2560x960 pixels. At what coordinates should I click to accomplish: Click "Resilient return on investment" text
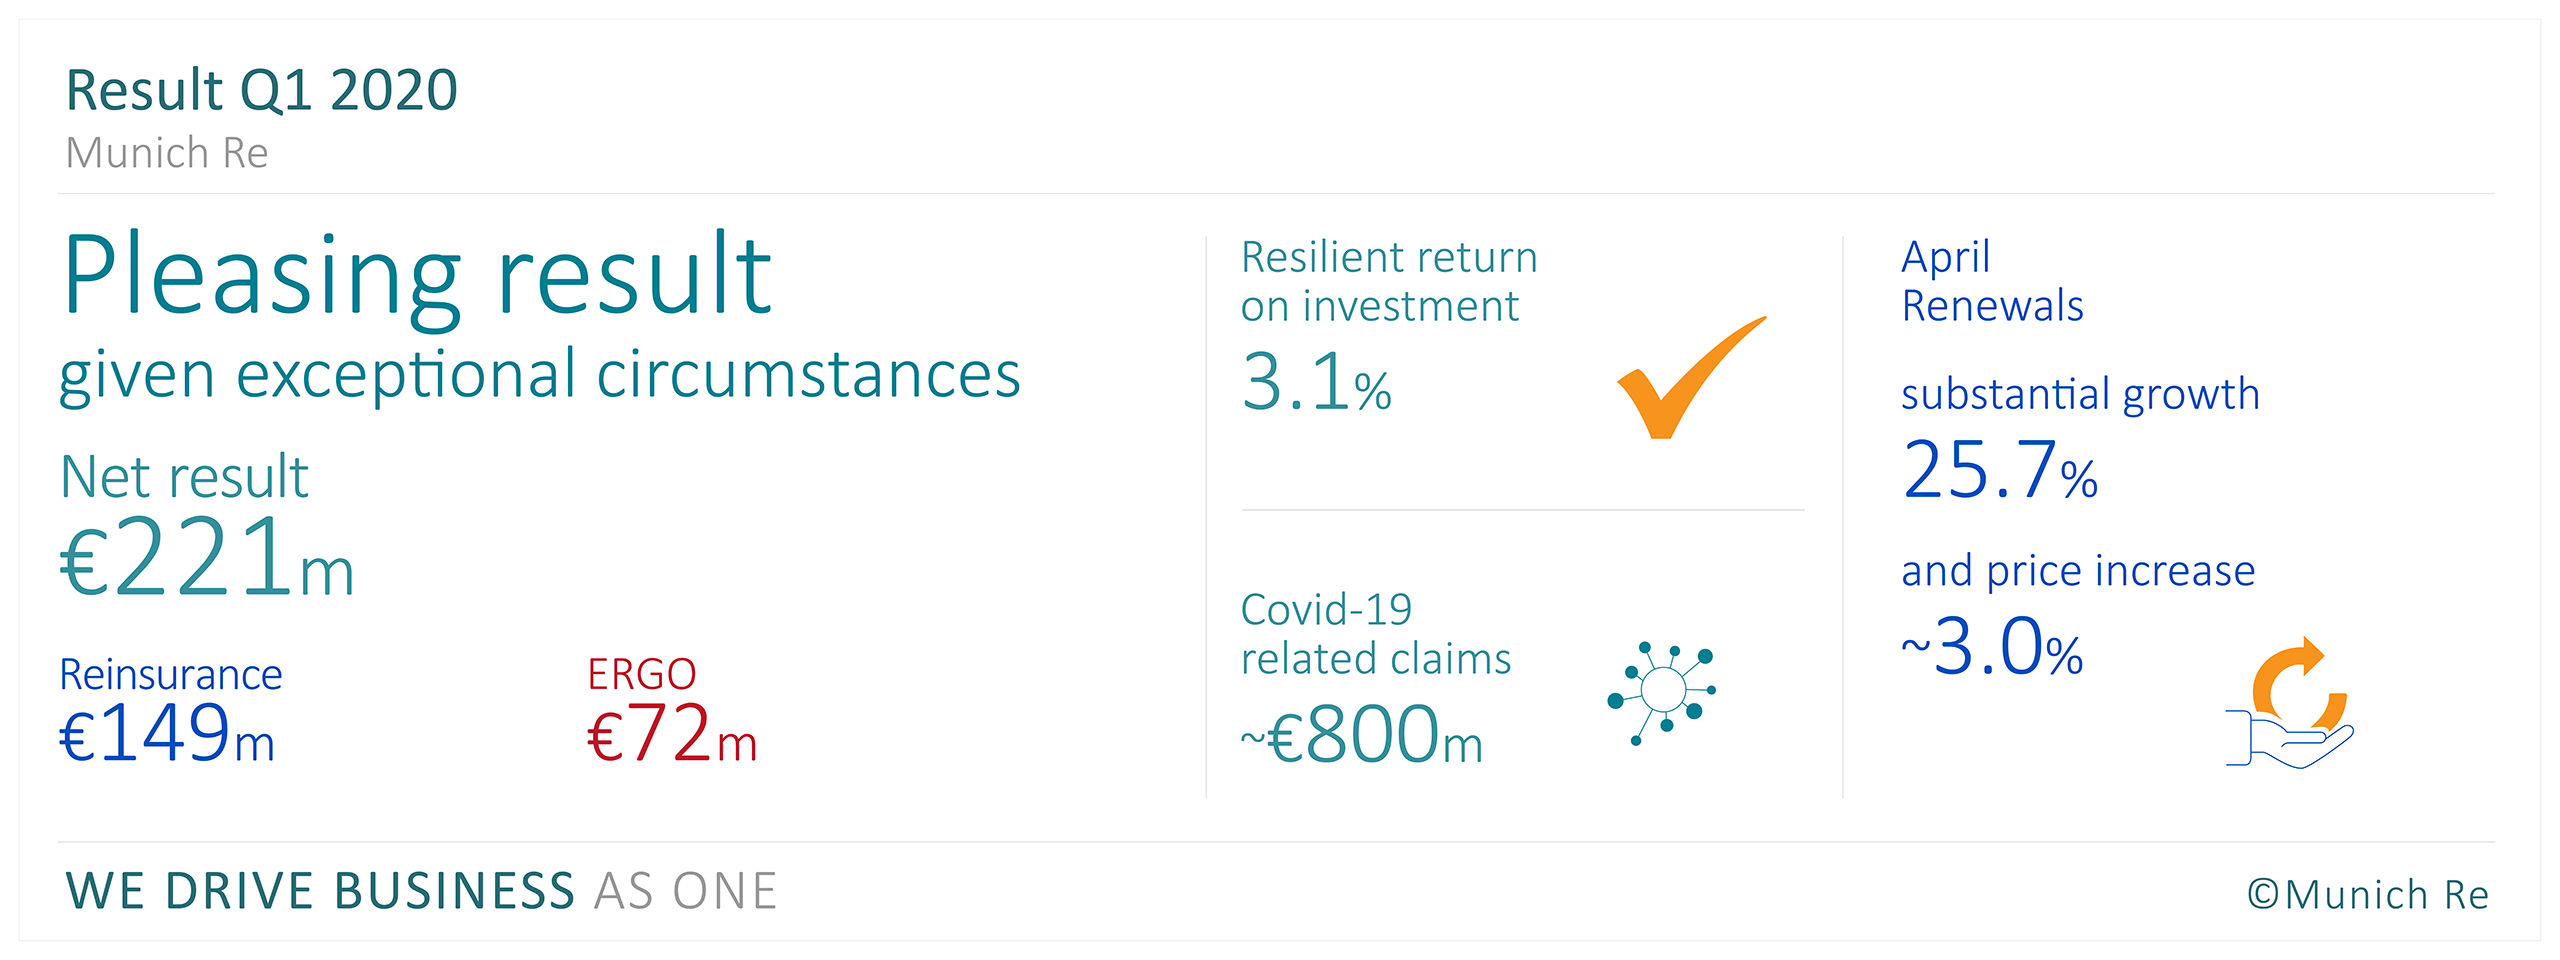point(1388,282)
